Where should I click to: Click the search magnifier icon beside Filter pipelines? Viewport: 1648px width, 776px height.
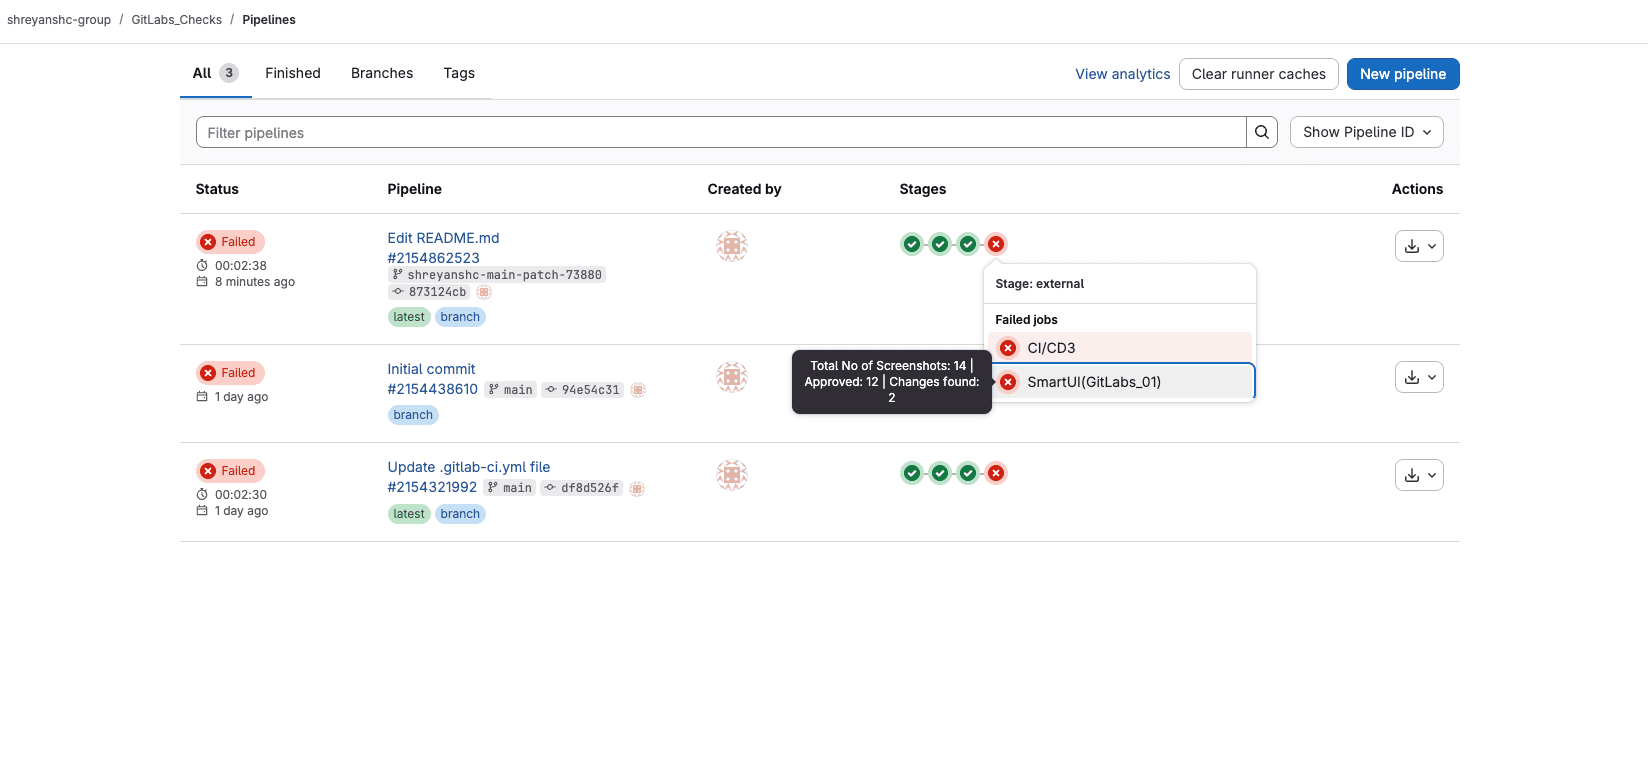click(x=1262, y=132)
